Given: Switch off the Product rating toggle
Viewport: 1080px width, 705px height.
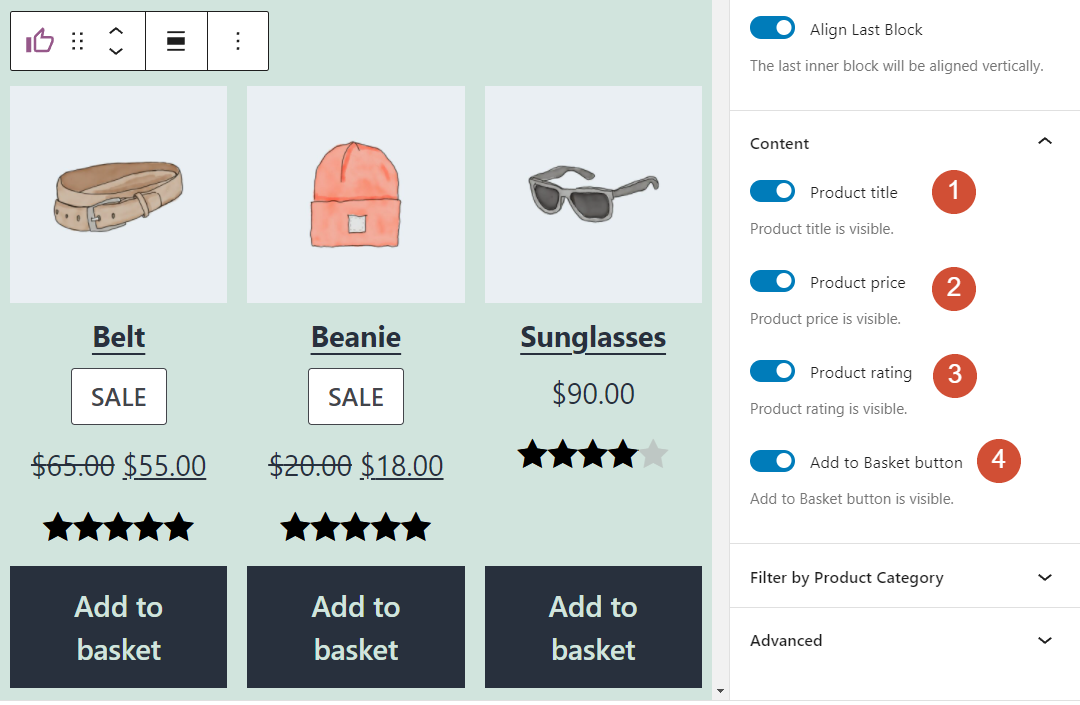Looking at the screenshot, I should tap(772, 371).
